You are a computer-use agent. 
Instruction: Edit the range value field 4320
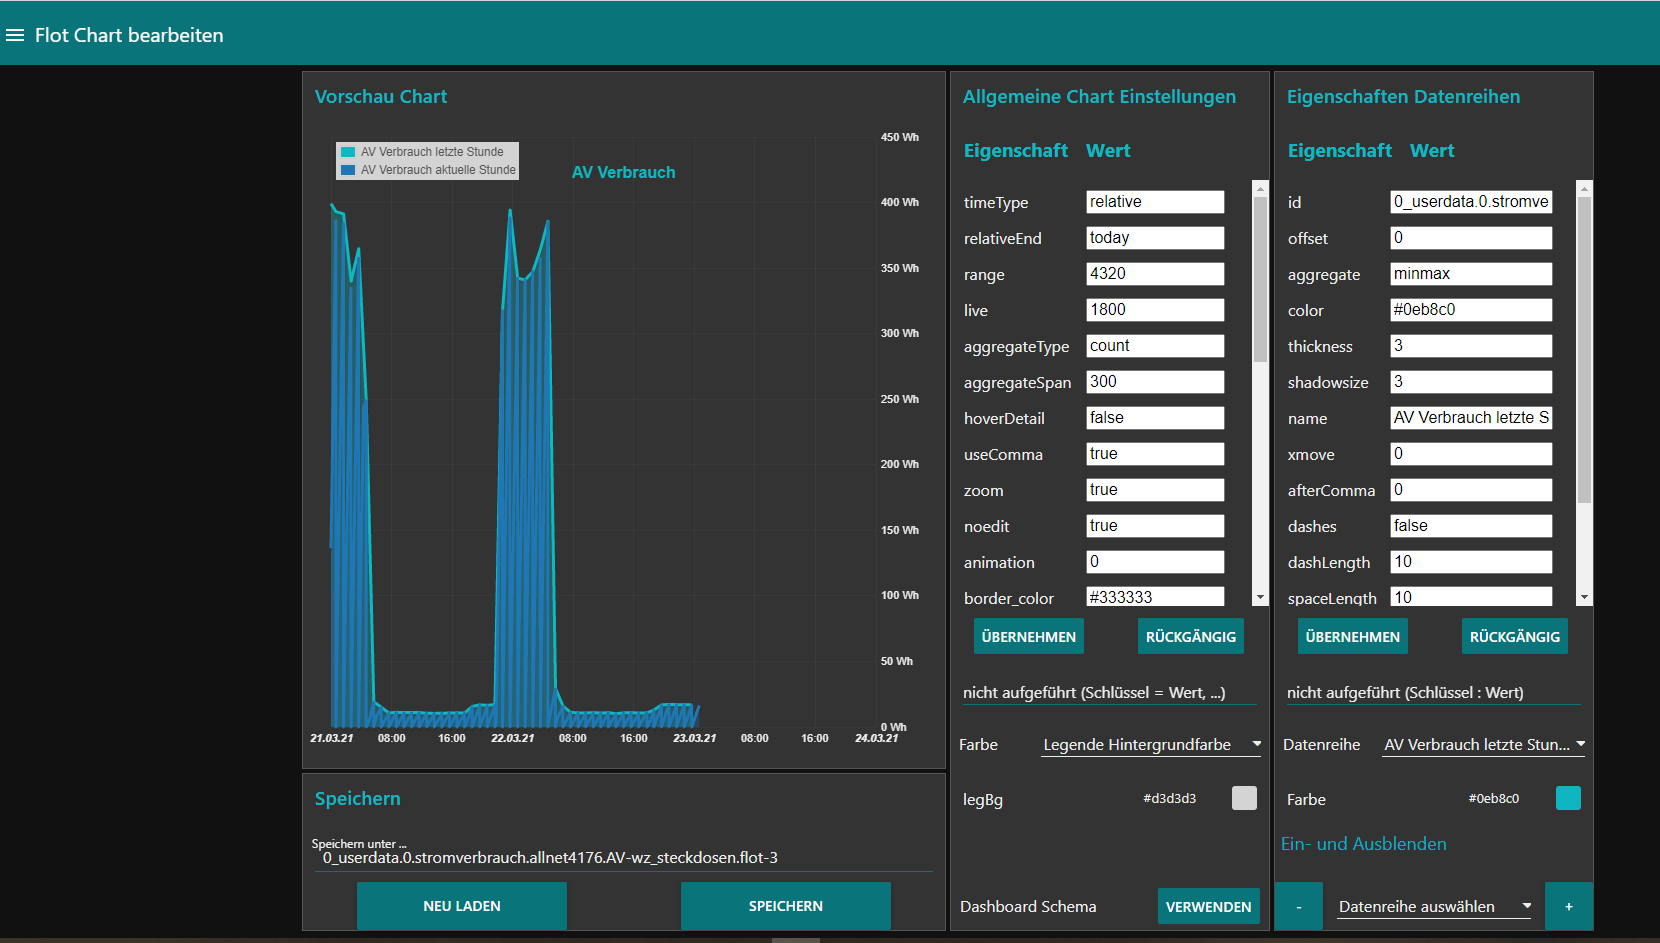1155,274
